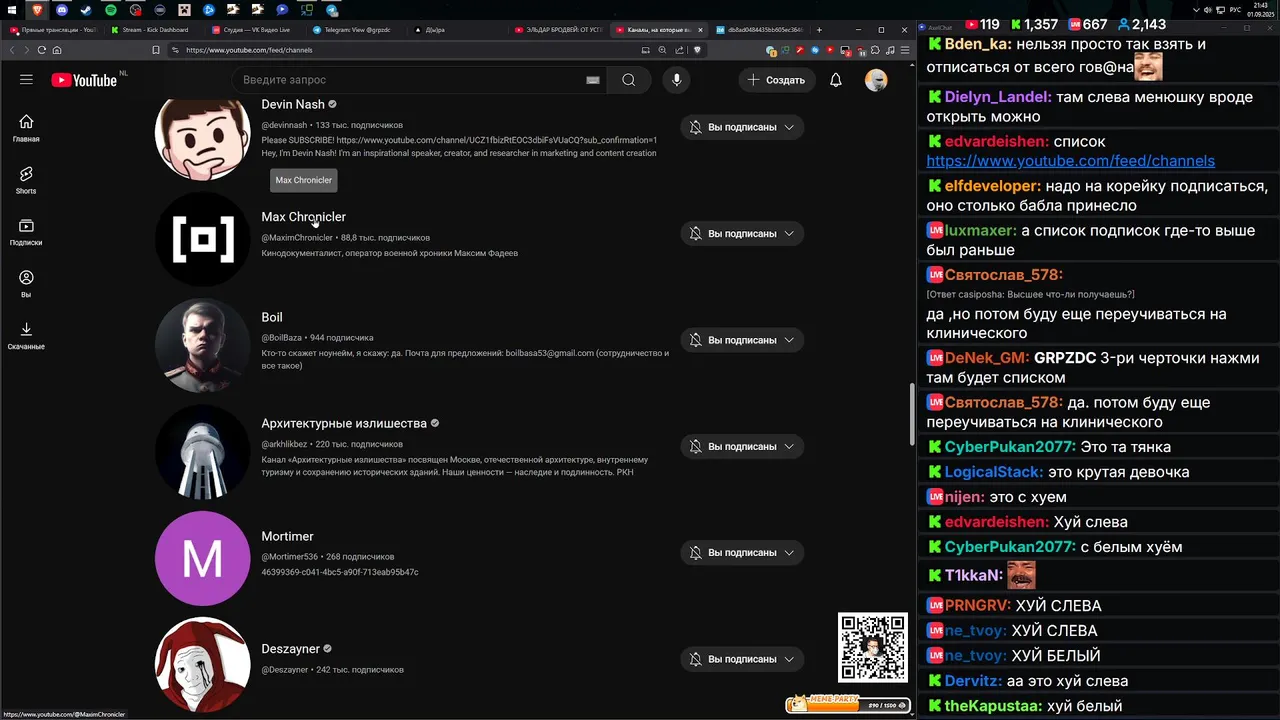Click Deszayner channel avatar
1280x720 pixels.
click(202, 665)
